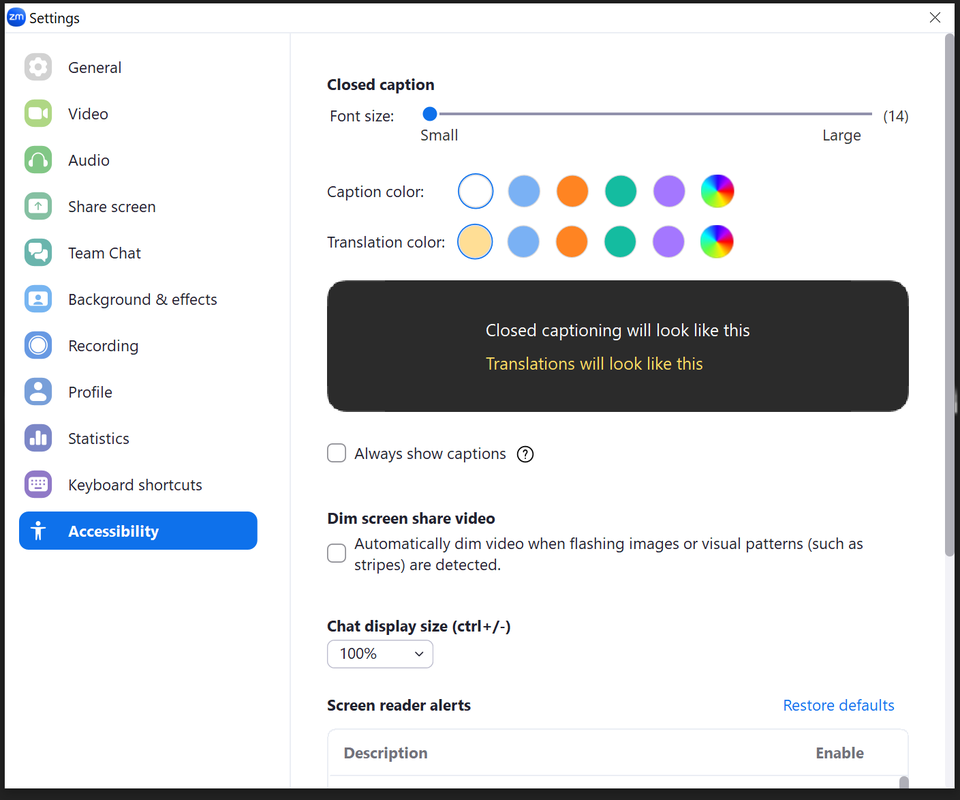Viewport: 960px width, 800px height.
Task: Switch to Keyboard shortcuts section
Action: 135,485
